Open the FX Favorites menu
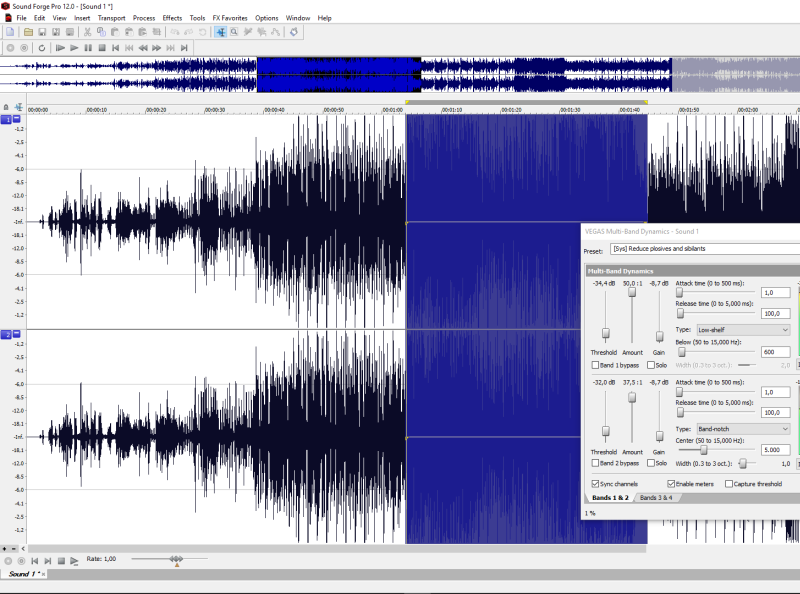 [x=230, y=18]
